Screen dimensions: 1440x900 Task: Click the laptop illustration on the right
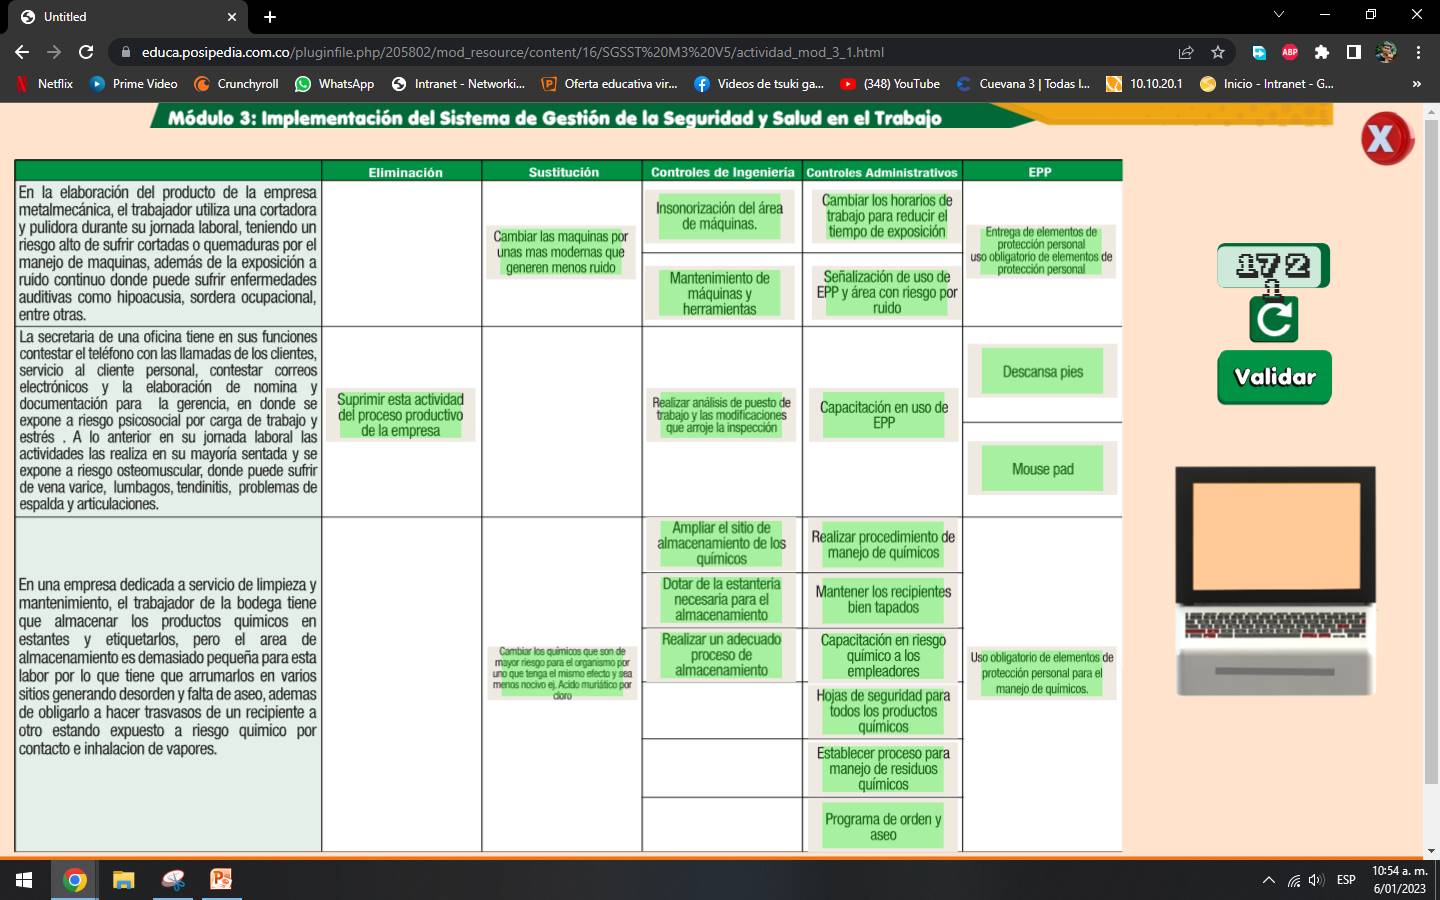1275,581
